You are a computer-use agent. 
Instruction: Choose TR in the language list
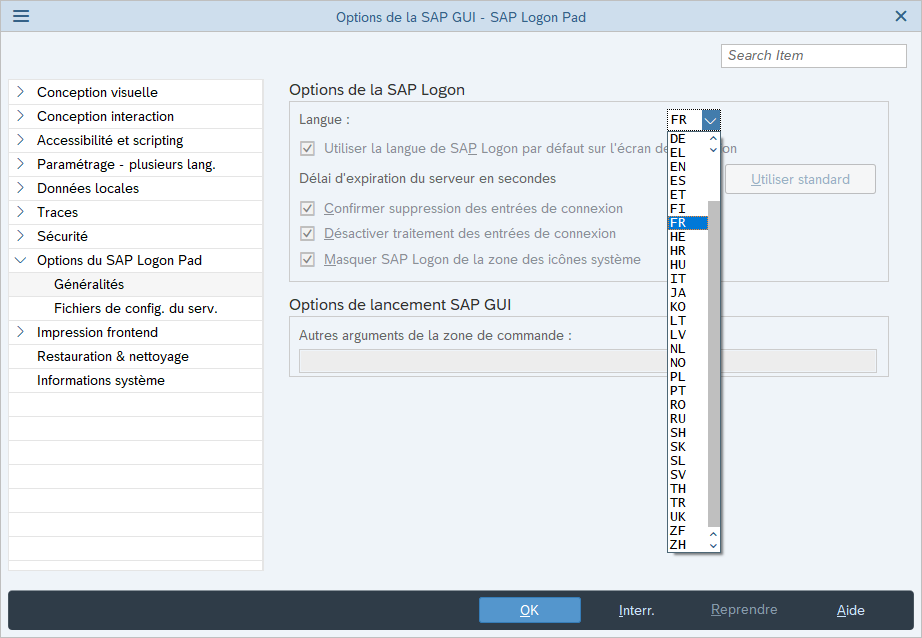click(688, 503)
